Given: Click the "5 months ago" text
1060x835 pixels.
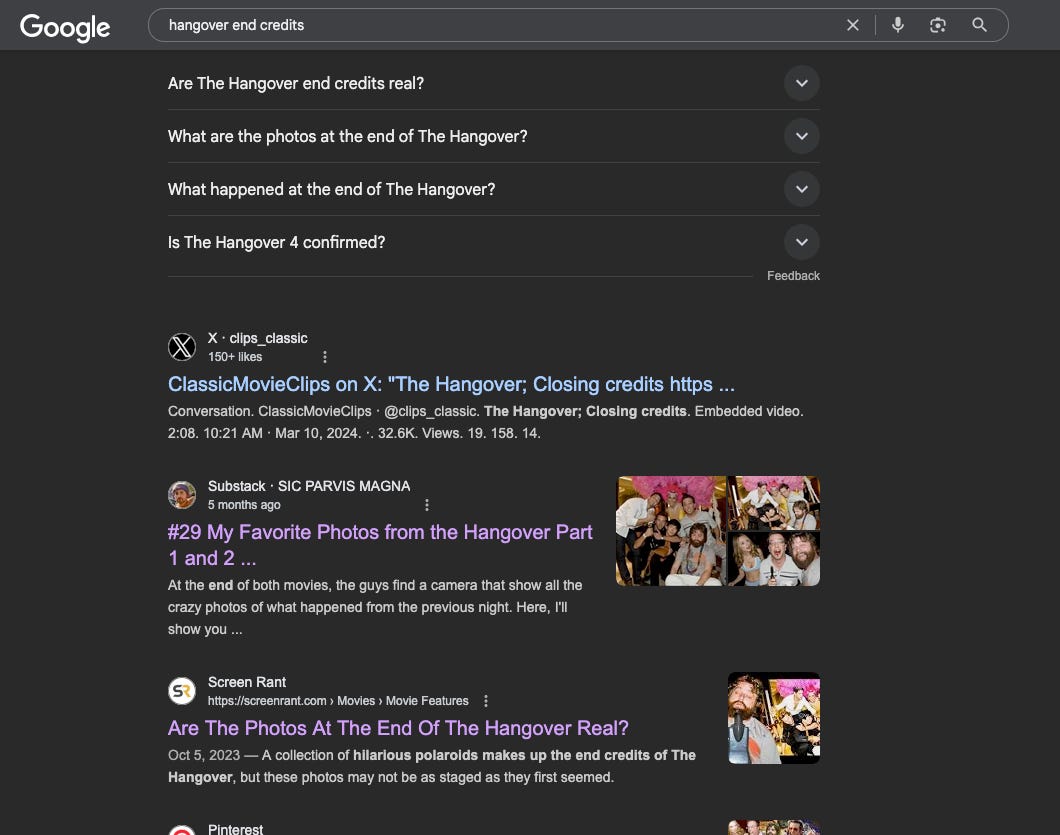Looking at the screenshot, I should (244, 504).
